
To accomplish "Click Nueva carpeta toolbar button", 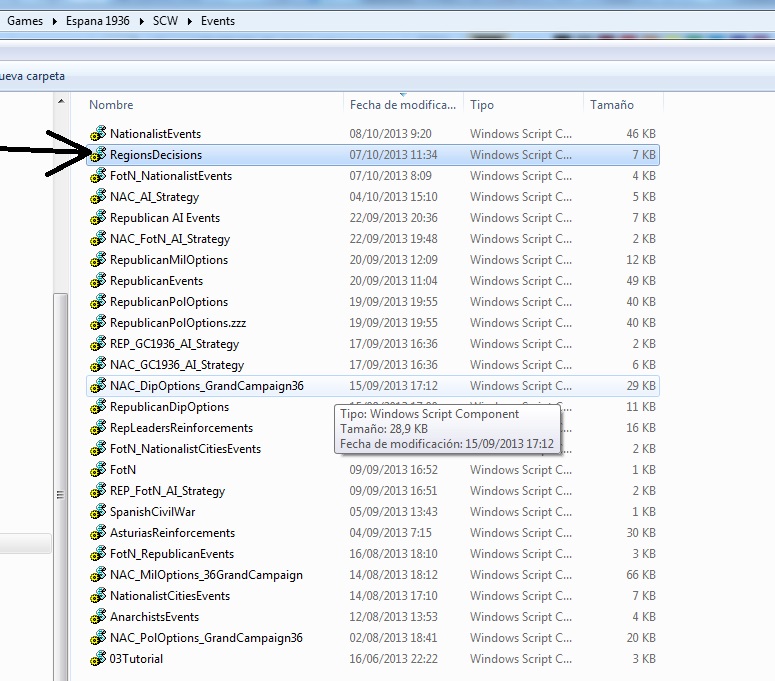I will pos(32,76).
